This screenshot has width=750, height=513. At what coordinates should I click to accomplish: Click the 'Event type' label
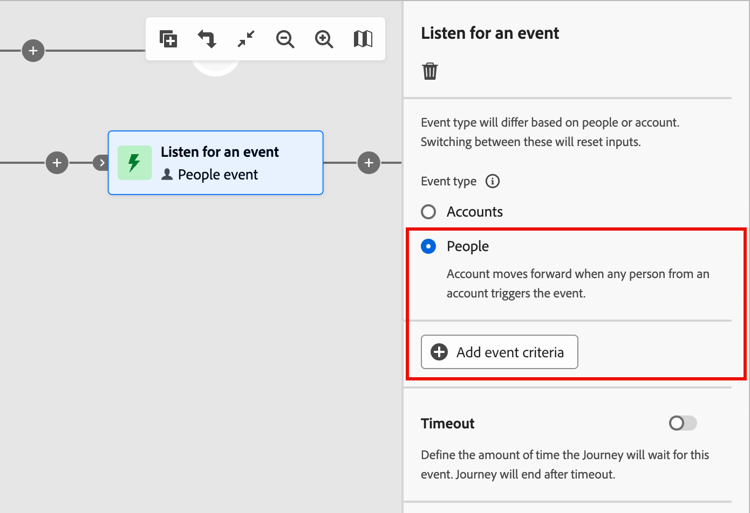(x=449, y=181)
